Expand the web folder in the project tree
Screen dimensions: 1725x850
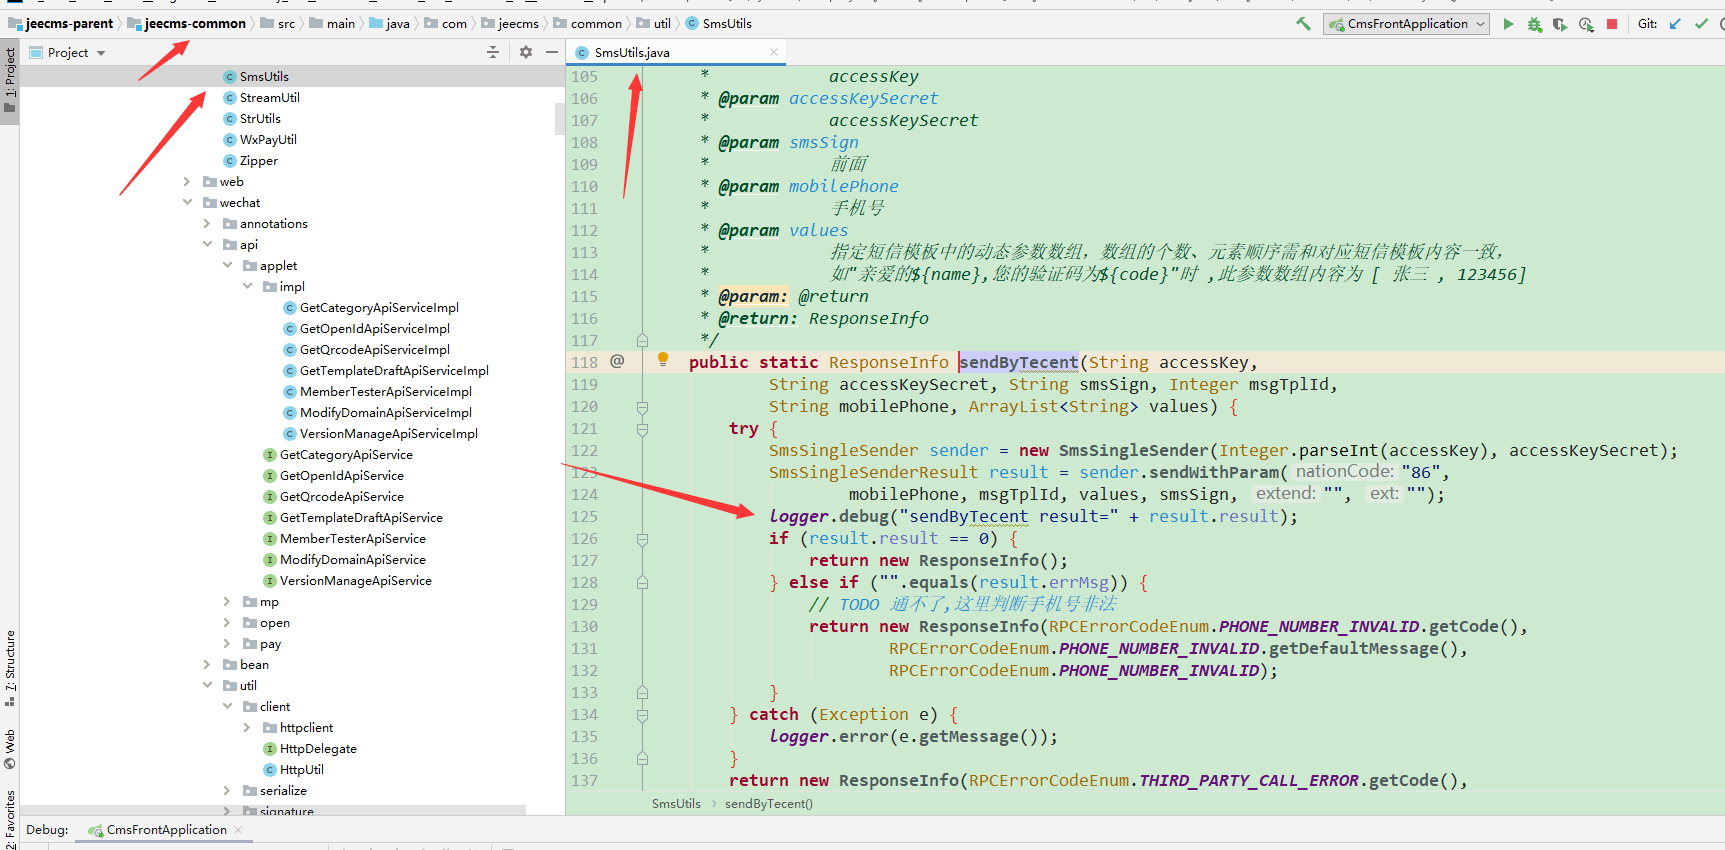click(x=187, y=182)
